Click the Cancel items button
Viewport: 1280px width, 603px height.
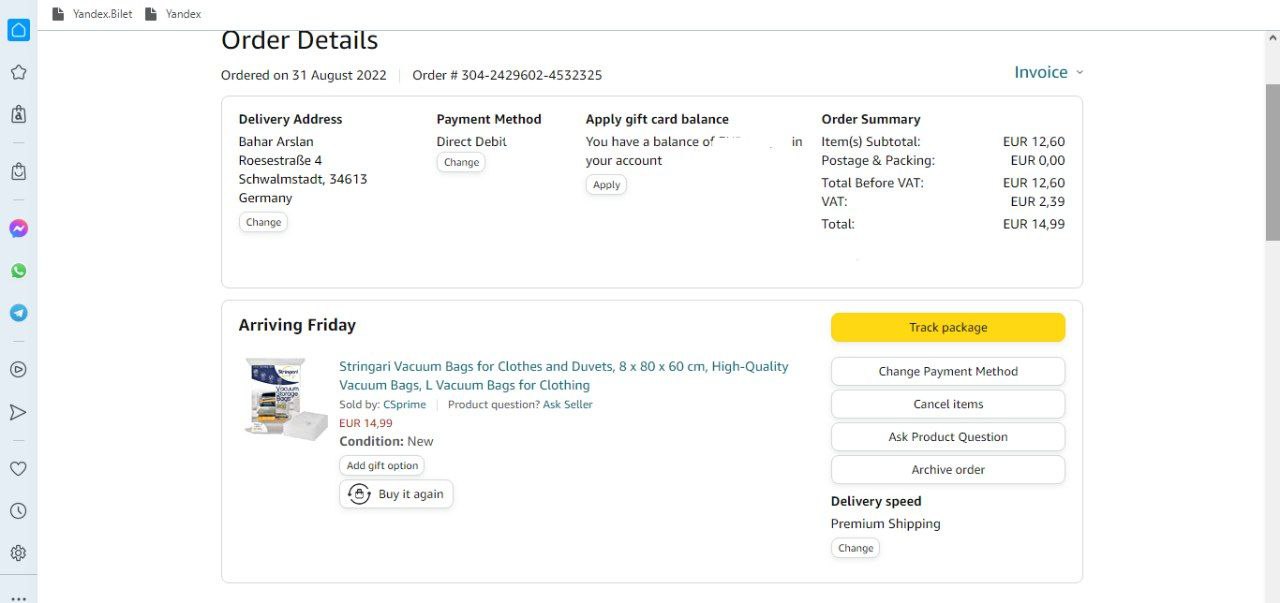point(947,404)
